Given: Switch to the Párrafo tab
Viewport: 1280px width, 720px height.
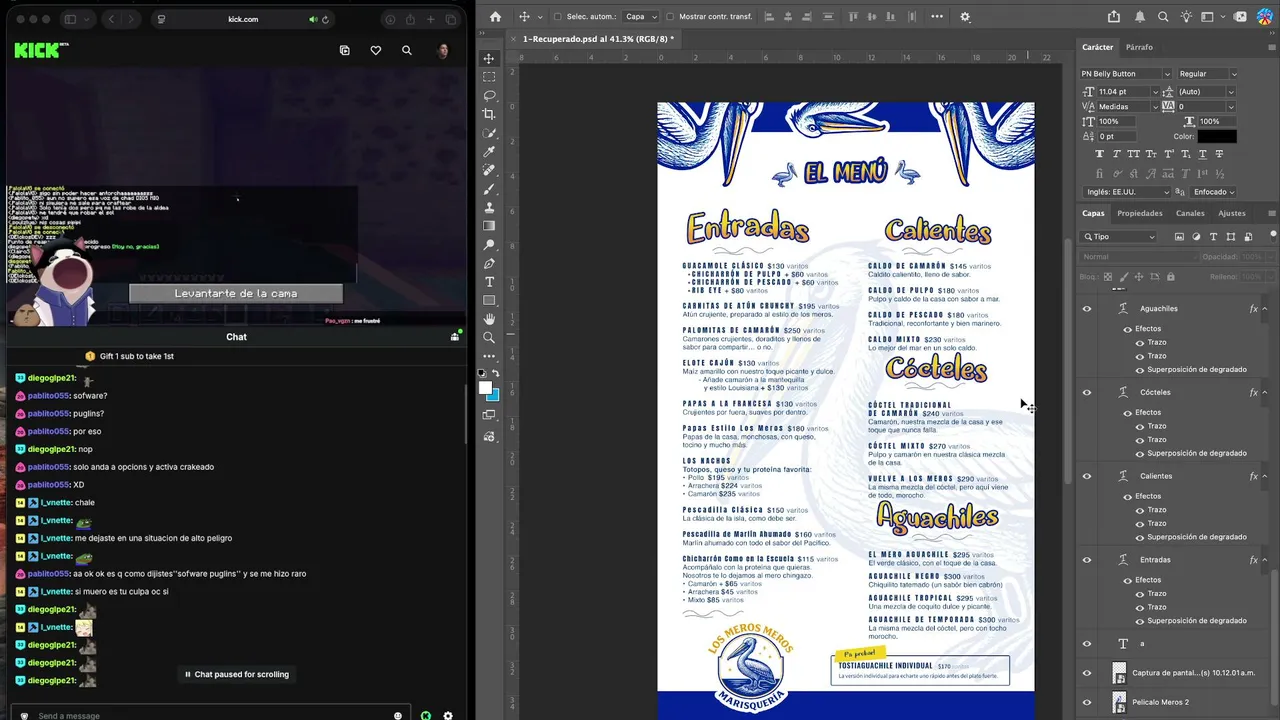Looking at the screenshot, I should tap(1139, 47).
